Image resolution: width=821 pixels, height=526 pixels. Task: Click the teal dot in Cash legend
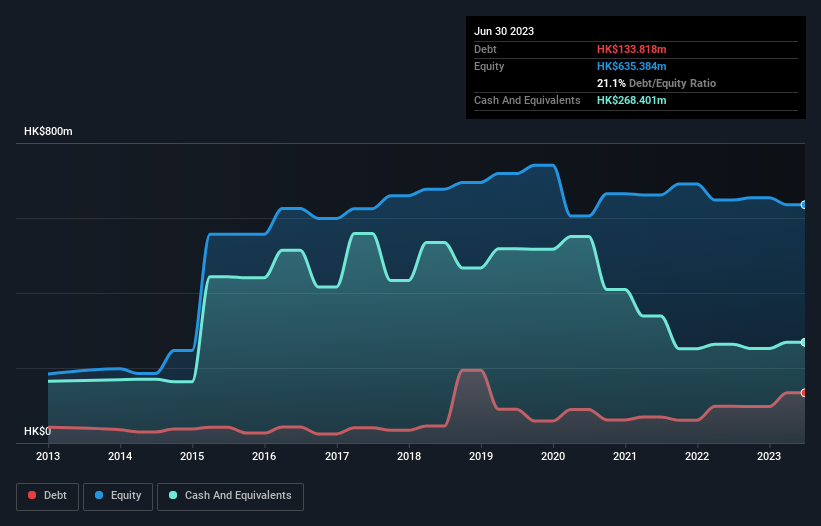pyautogui.click(x=173, y=495)
